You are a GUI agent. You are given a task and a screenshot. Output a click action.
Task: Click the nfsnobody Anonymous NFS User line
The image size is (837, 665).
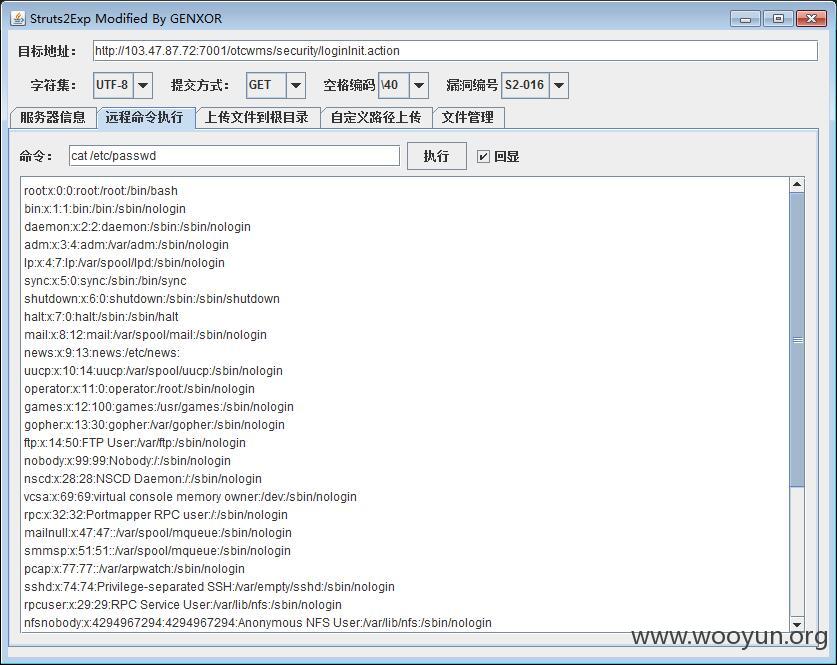pyautogui.click(x=258, y=623)
